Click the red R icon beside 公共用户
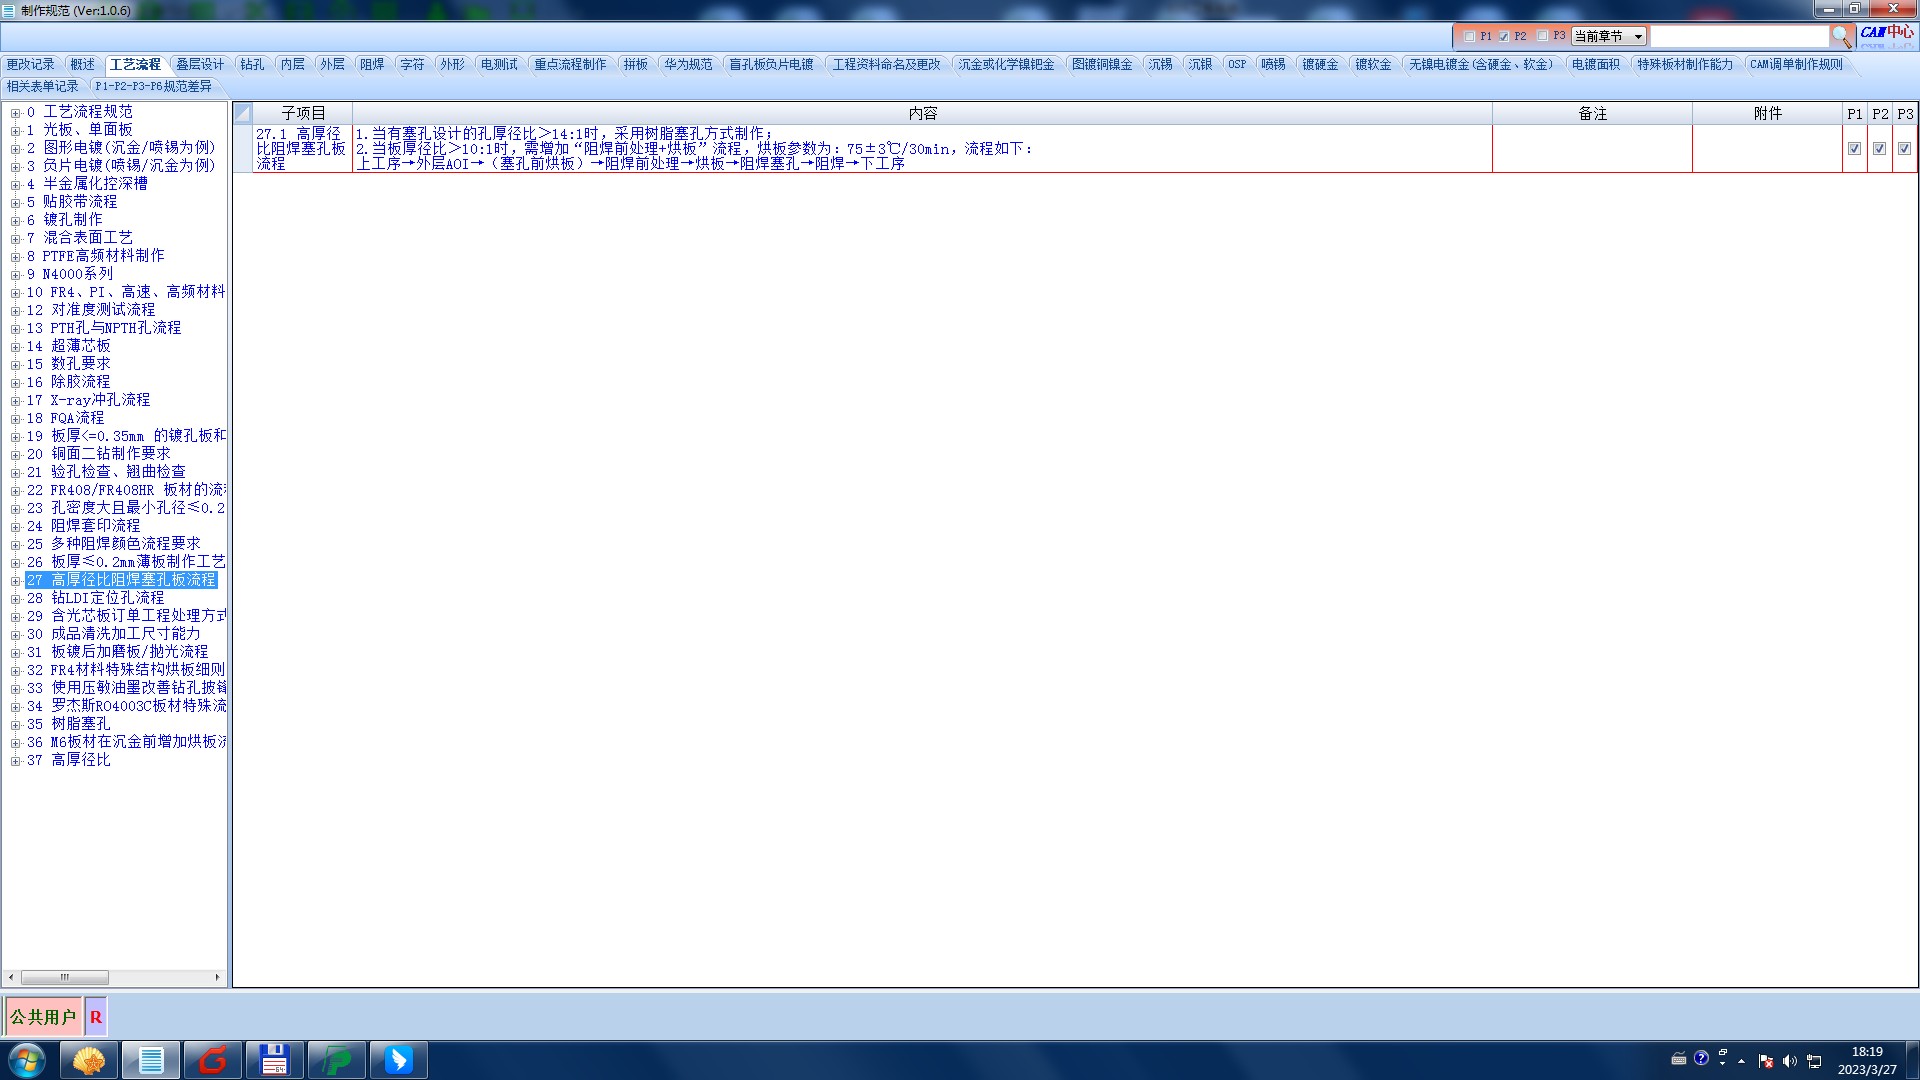This screenshot has height=1080, width=1920. tap(96, 1017)
